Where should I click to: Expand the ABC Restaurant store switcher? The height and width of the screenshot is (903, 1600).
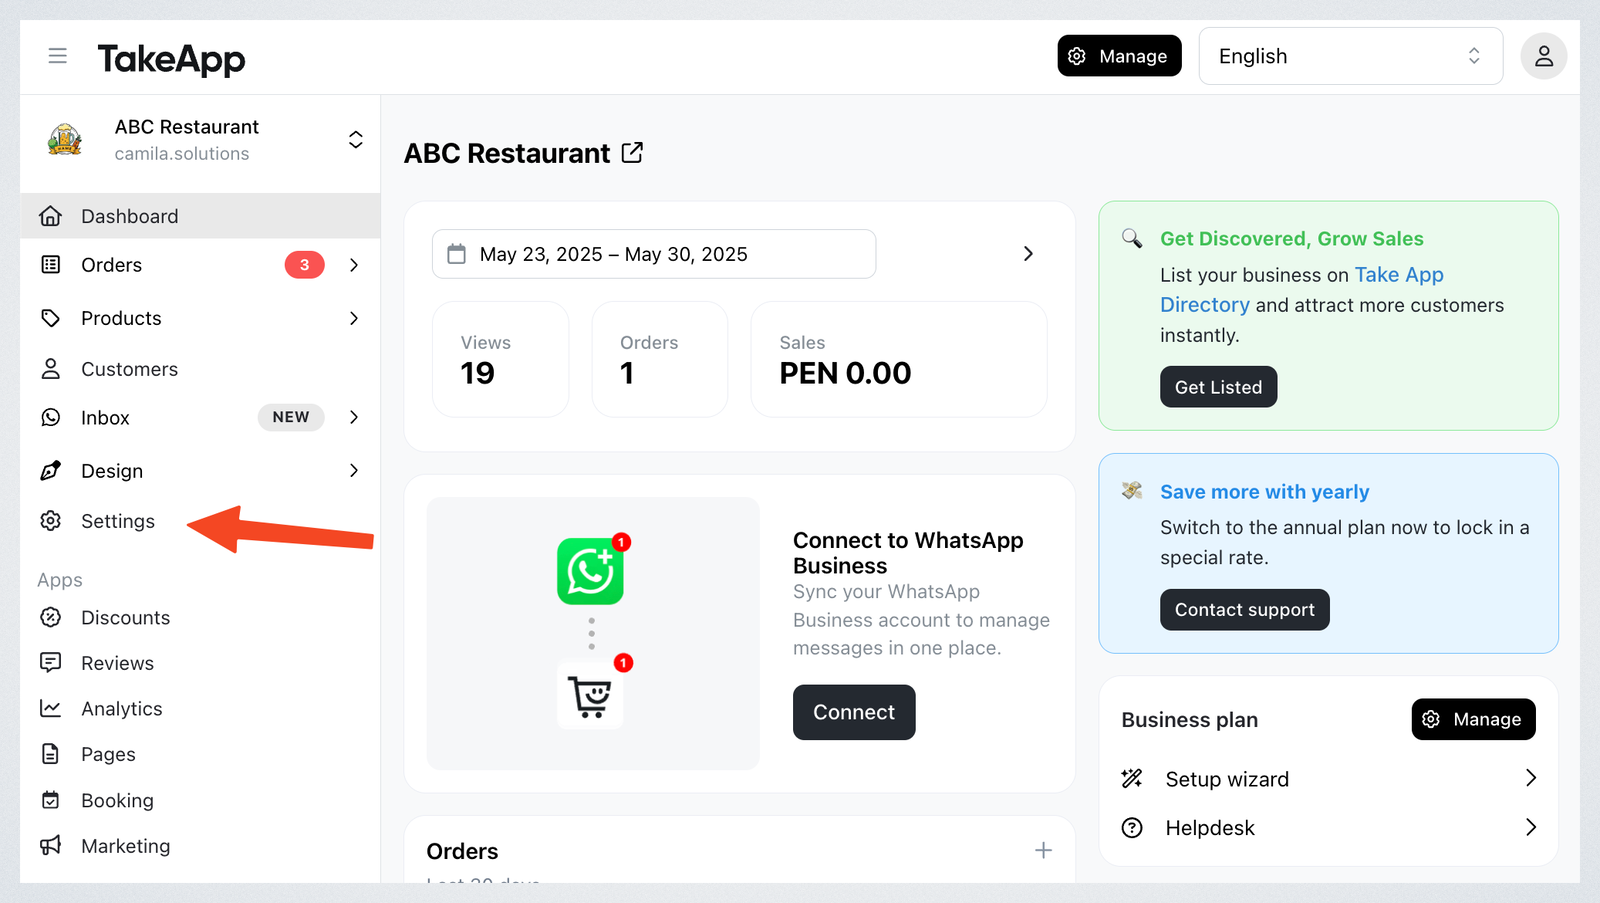(x=355, y=140)
